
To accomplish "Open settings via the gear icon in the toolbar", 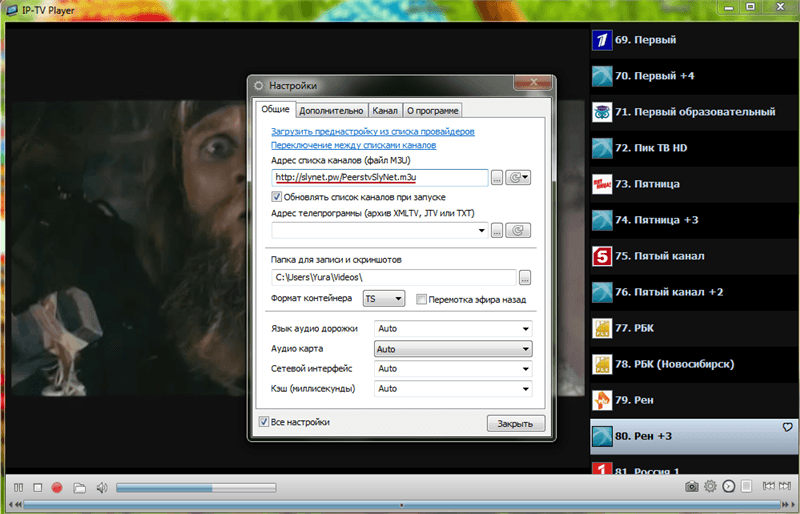I will pyautogui.click(x=710, y=486).
